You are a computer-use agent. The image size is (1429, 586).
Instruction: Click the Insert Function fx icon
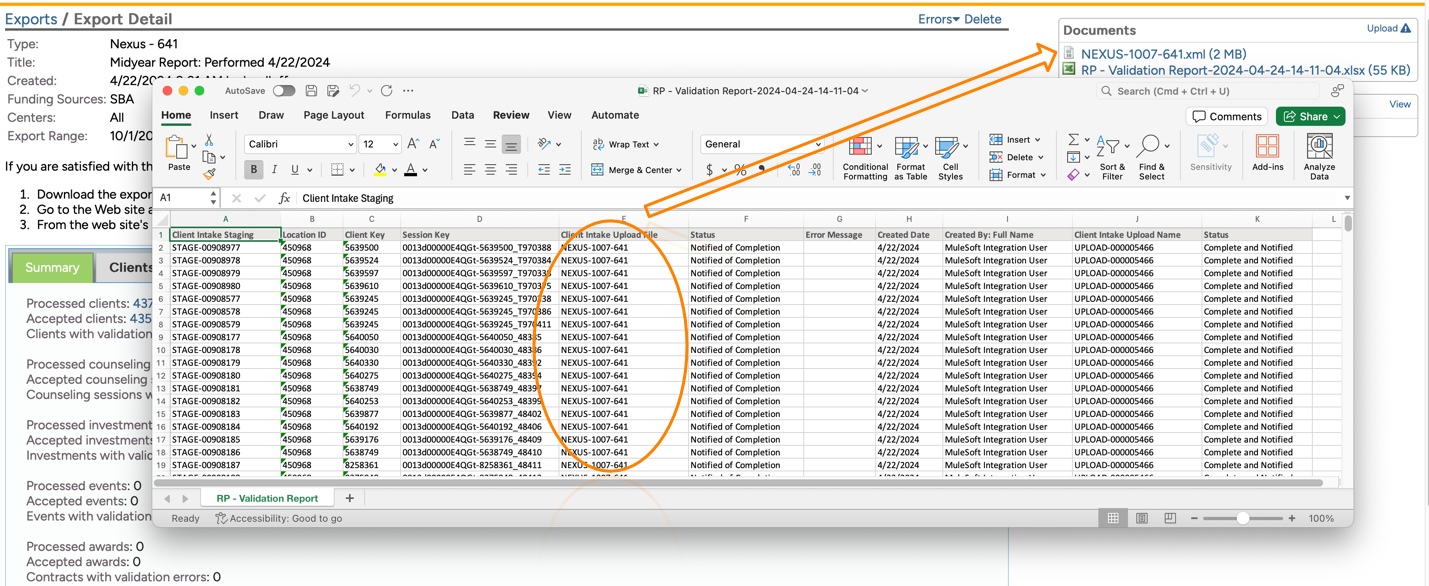tap(284, 198)
